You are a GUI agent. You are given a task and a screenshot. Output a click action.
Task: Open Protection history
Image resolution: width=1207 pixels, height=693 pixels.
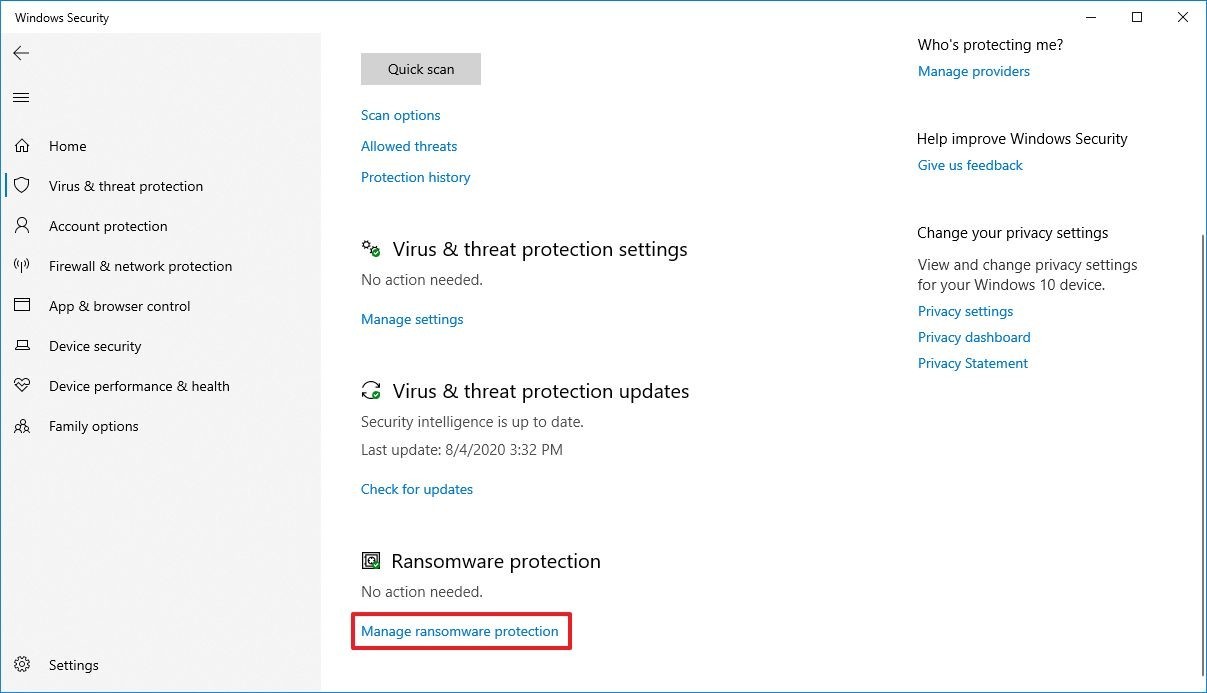pos(415,177)
